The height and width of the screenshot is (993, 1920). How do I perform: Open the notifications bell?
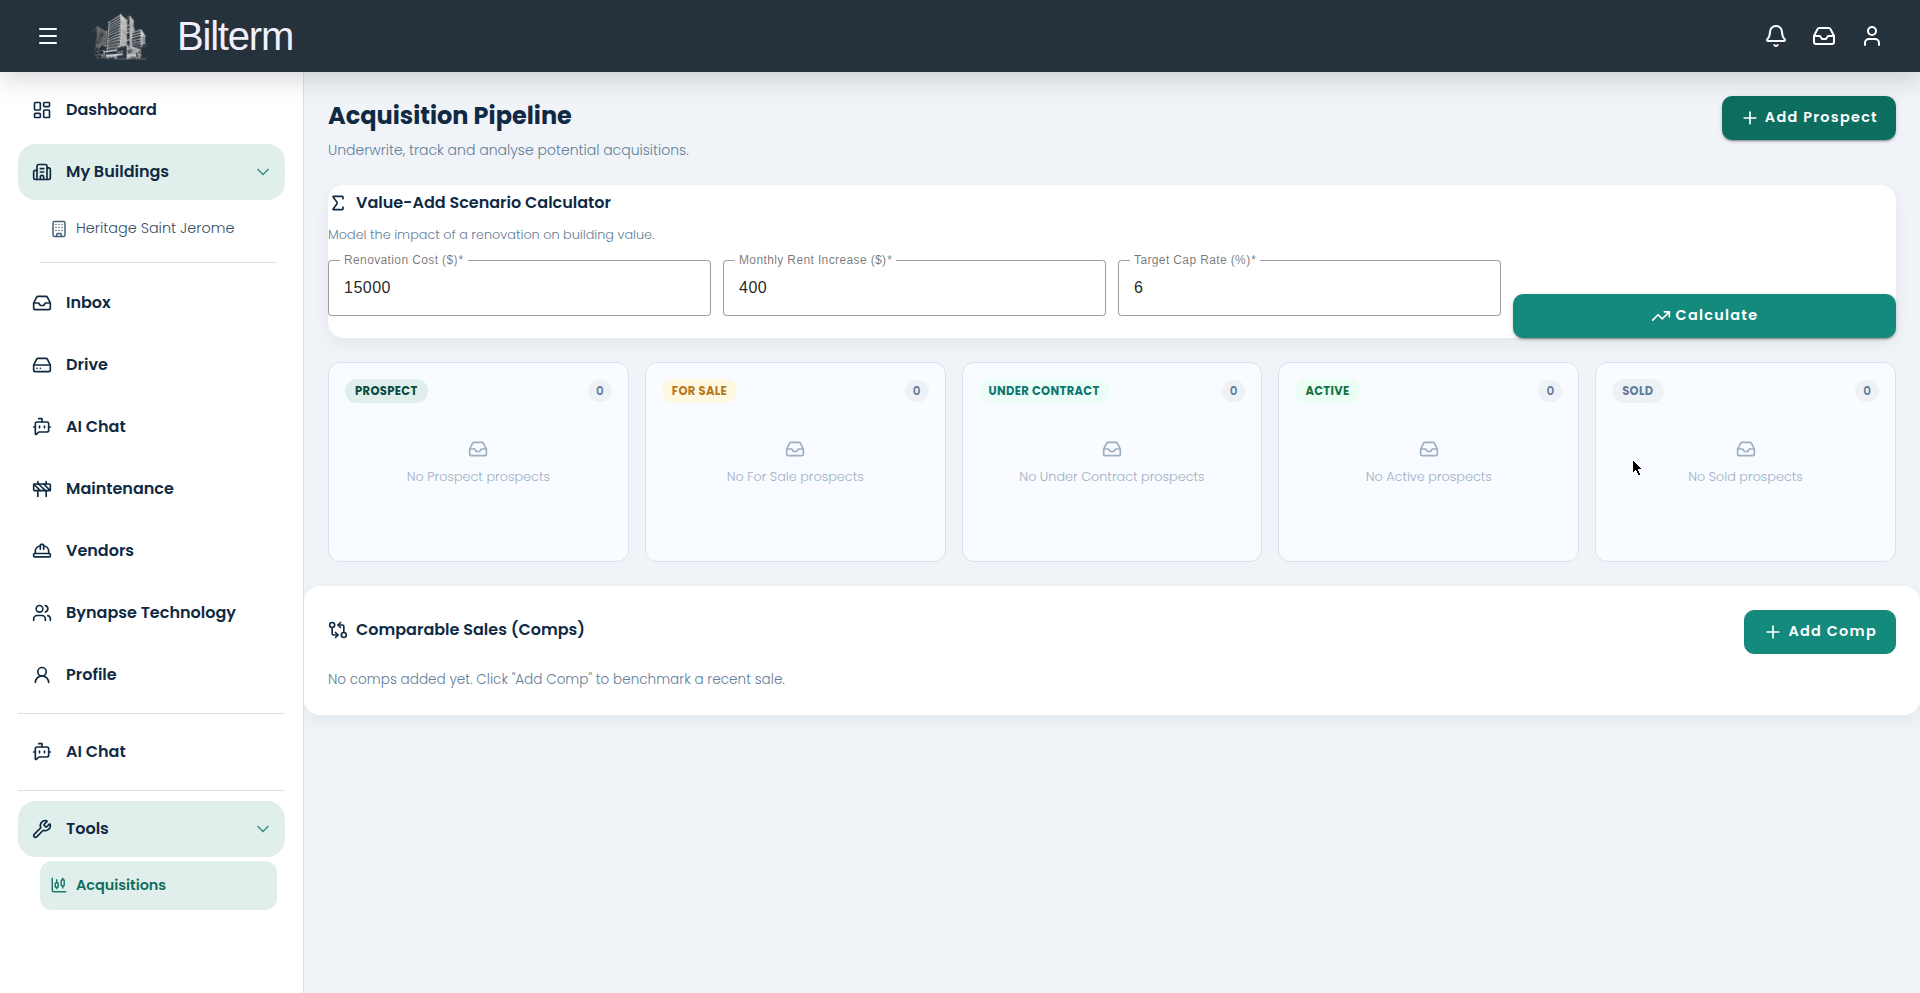tap(1776, 36)
